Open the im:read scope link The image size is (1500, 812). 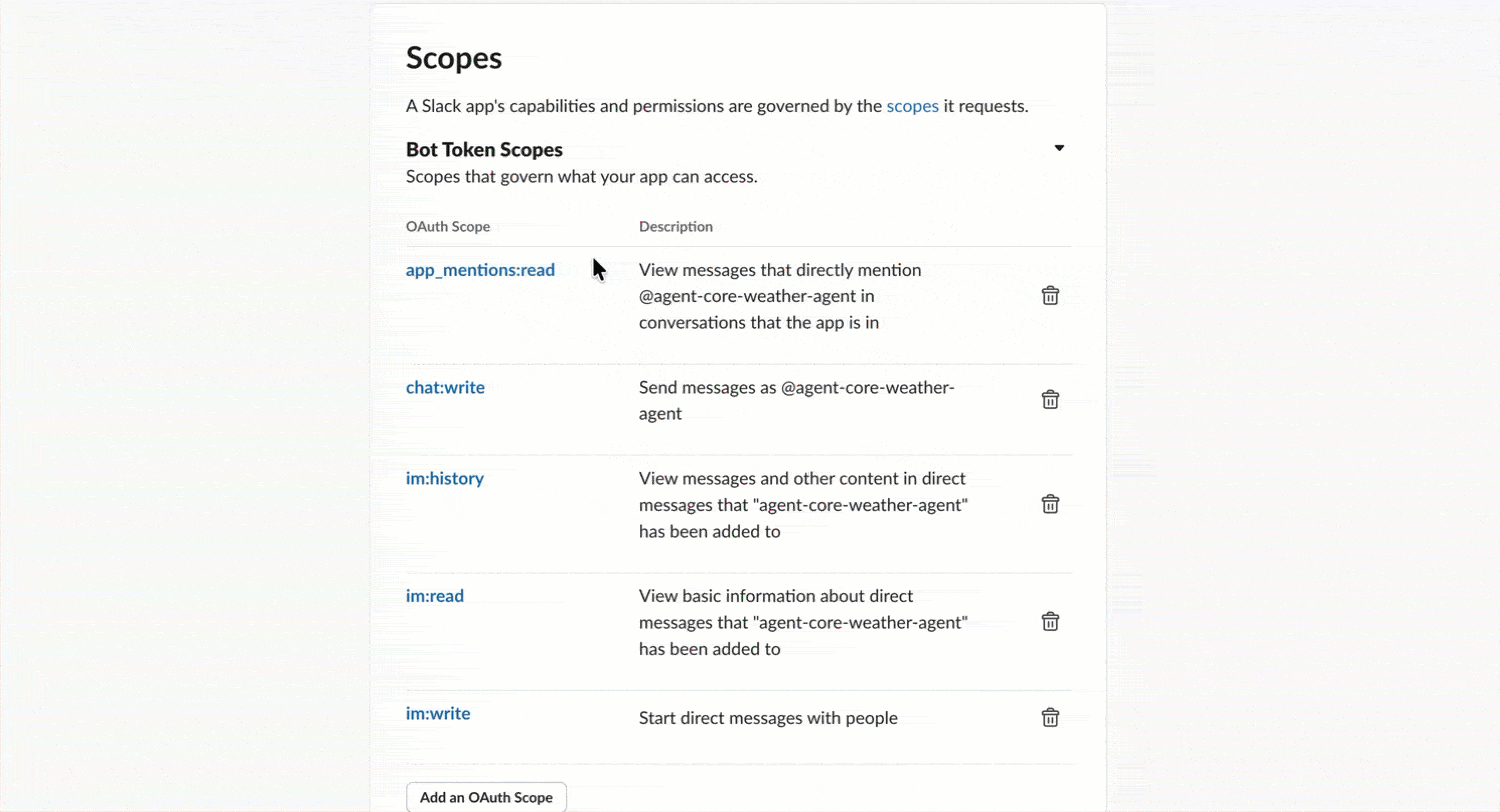tap(434, 595)
